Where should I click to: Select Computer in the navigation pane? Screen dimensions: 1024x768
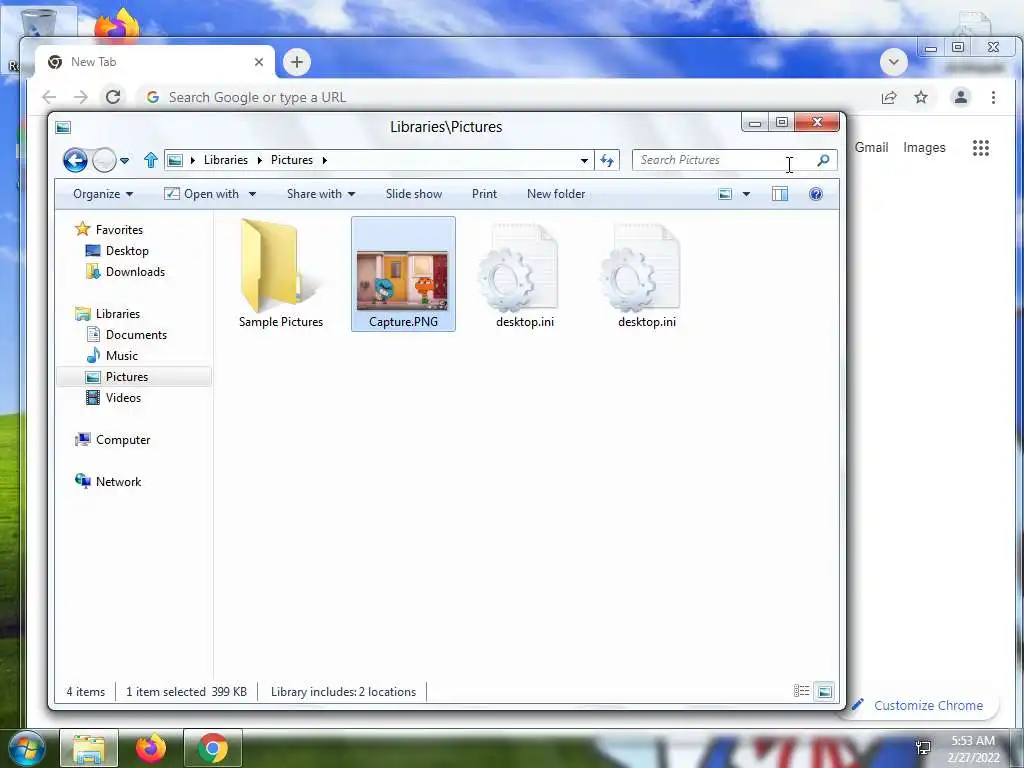click(x=113, y=440)
